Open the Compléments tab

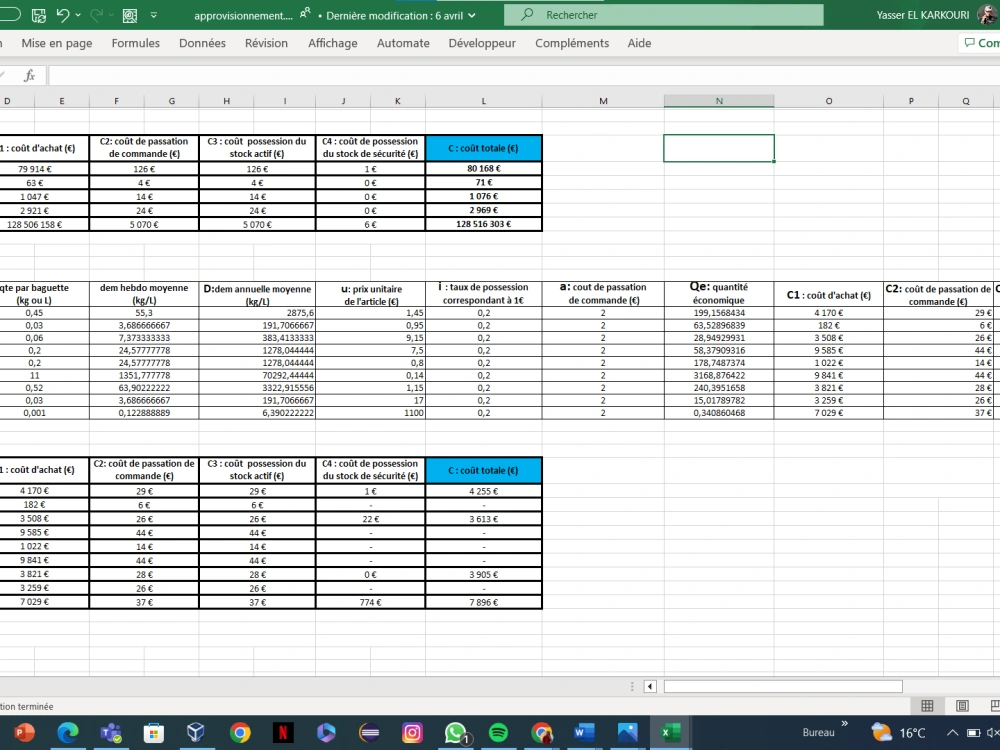pyautogui.click(x=572, y=43)
